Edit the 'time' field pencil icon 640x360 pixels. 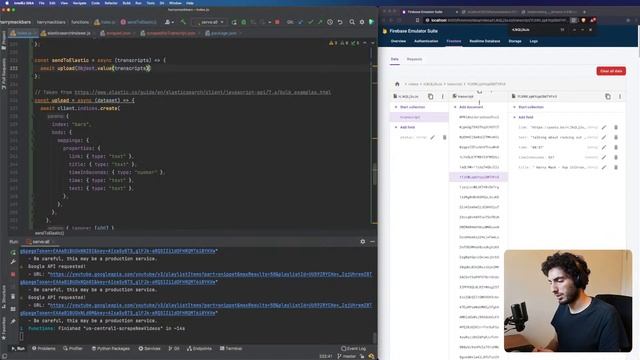[604, 147]
